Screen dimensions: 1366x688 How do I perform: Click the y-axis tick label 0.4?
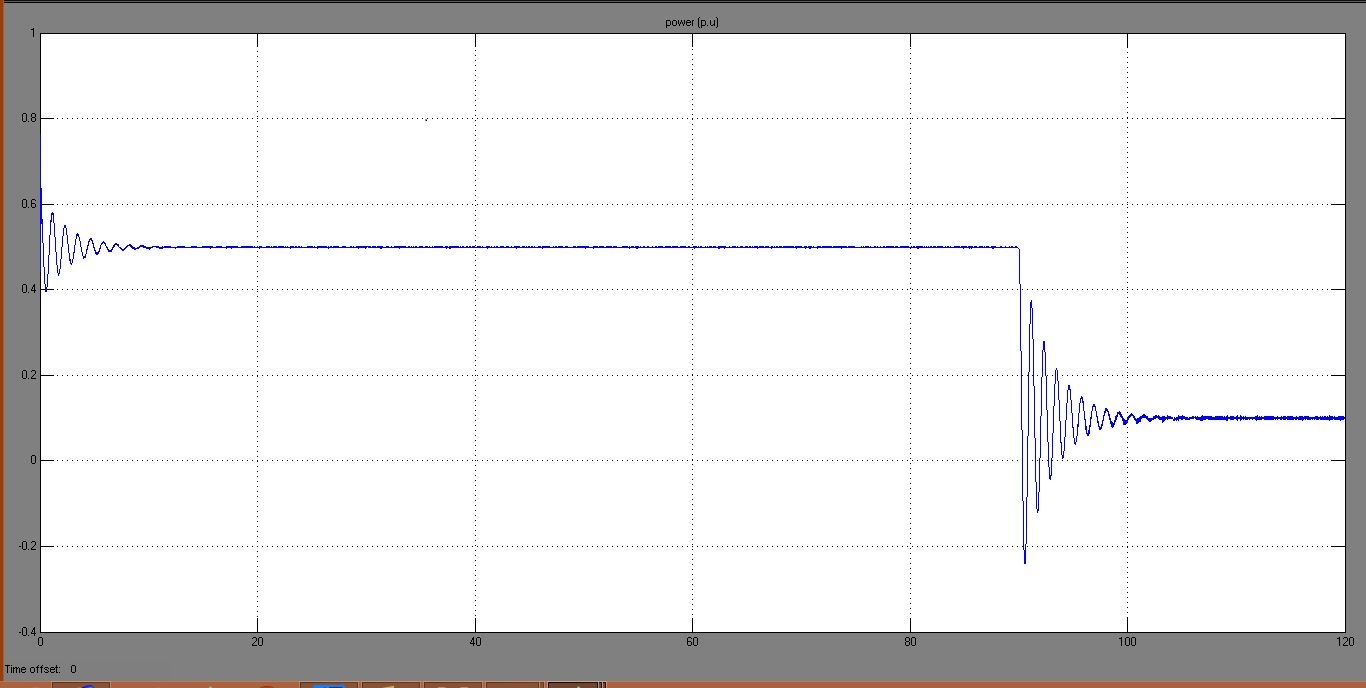28,290
